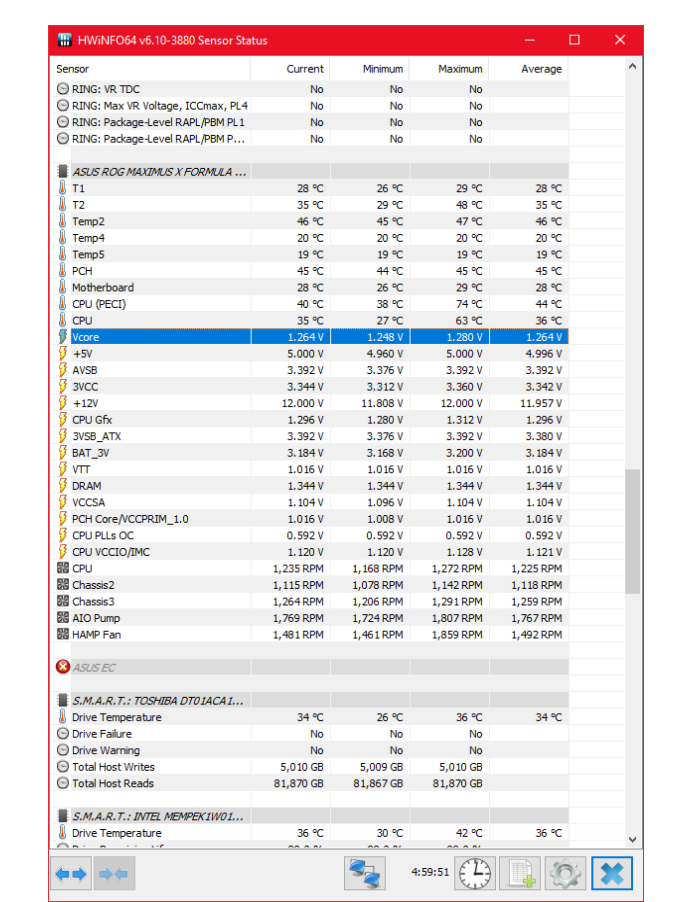Select the ASUS ROG MAXIMUS X FORMULA group row
This screenshot has height=902, width=696.
pos(309,171)
